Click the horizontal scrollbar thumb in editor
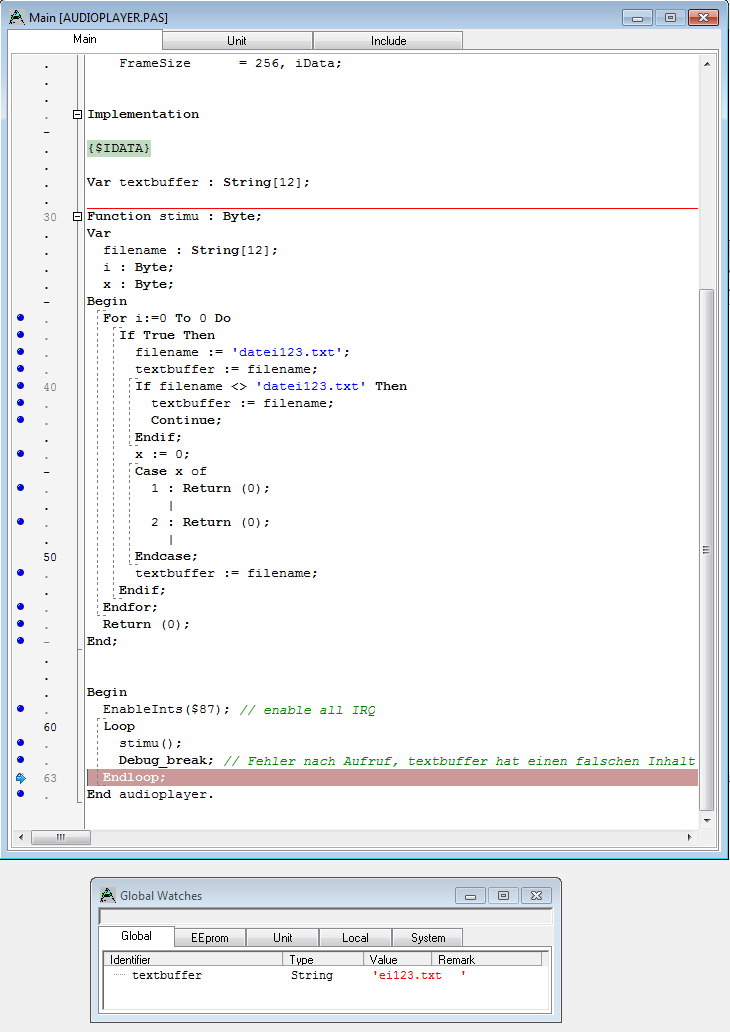730x1032 pixels. [61, 837]
